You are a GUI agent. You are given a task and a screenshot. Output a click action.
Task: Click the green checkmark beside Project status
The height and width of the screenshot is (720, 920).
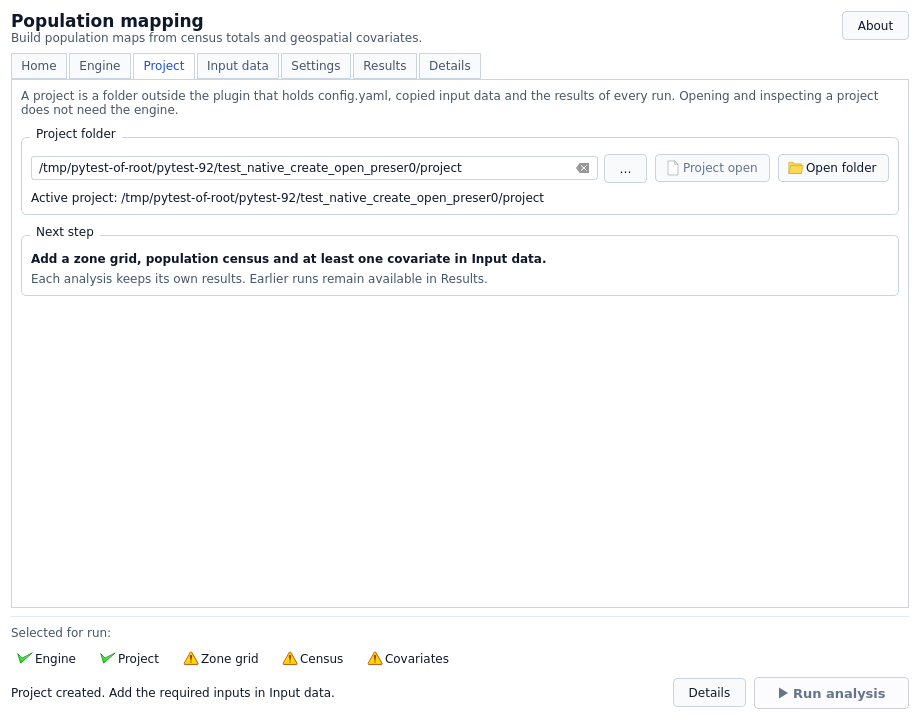[x=107, y=658]
